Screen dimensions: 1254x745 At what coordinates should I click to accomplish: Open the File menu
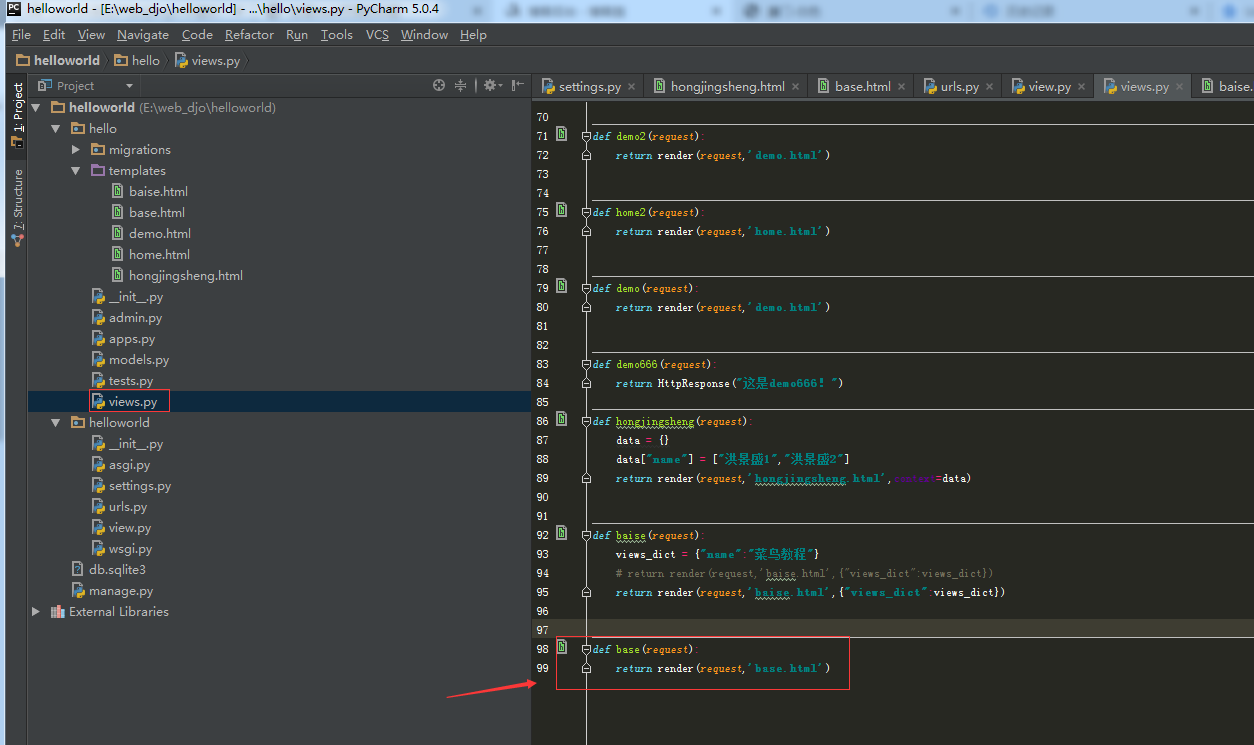pos(21,35)
